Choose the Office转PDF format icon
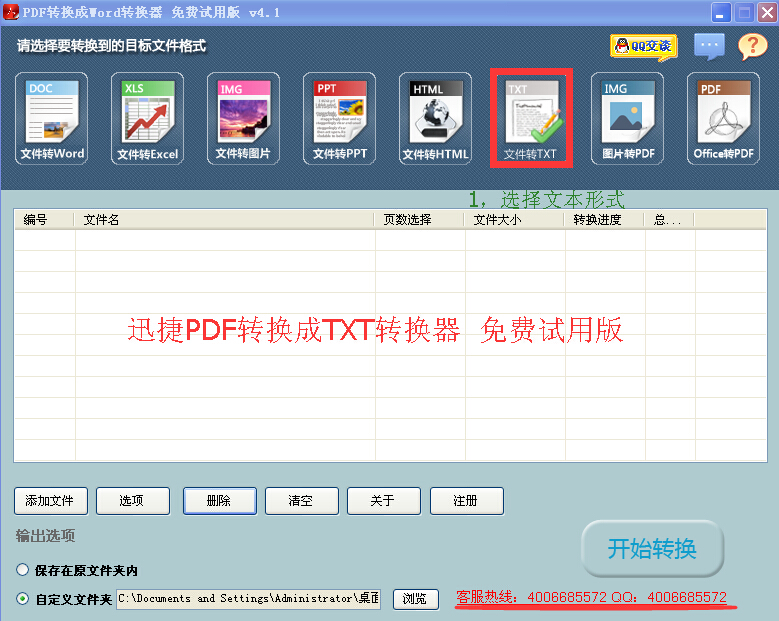This screenshot has height=621, width=779. tap(723, 118)
